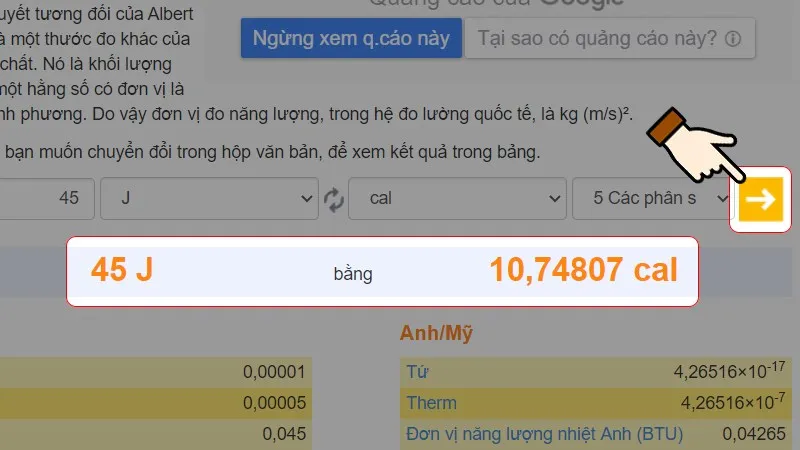Open the target unit dropdown showing cal

[x=457, y=198]
